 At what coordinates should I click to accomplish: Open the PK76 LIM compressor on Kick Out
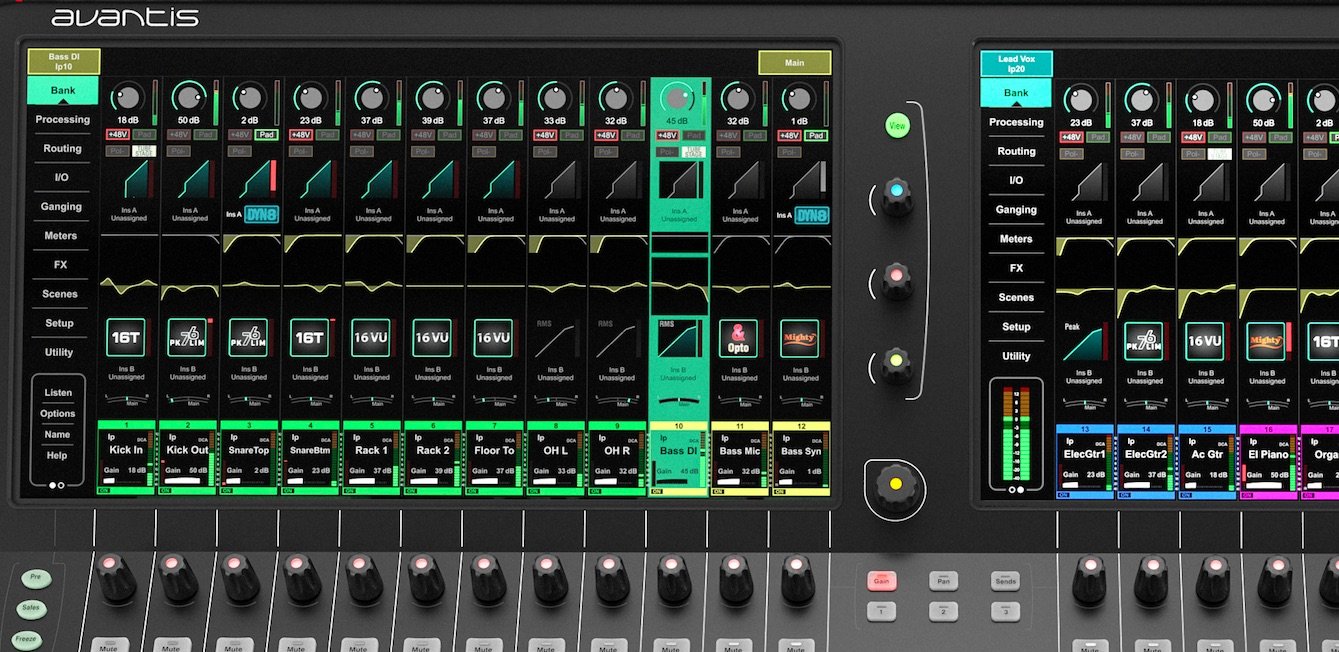(x=187, y=338)
